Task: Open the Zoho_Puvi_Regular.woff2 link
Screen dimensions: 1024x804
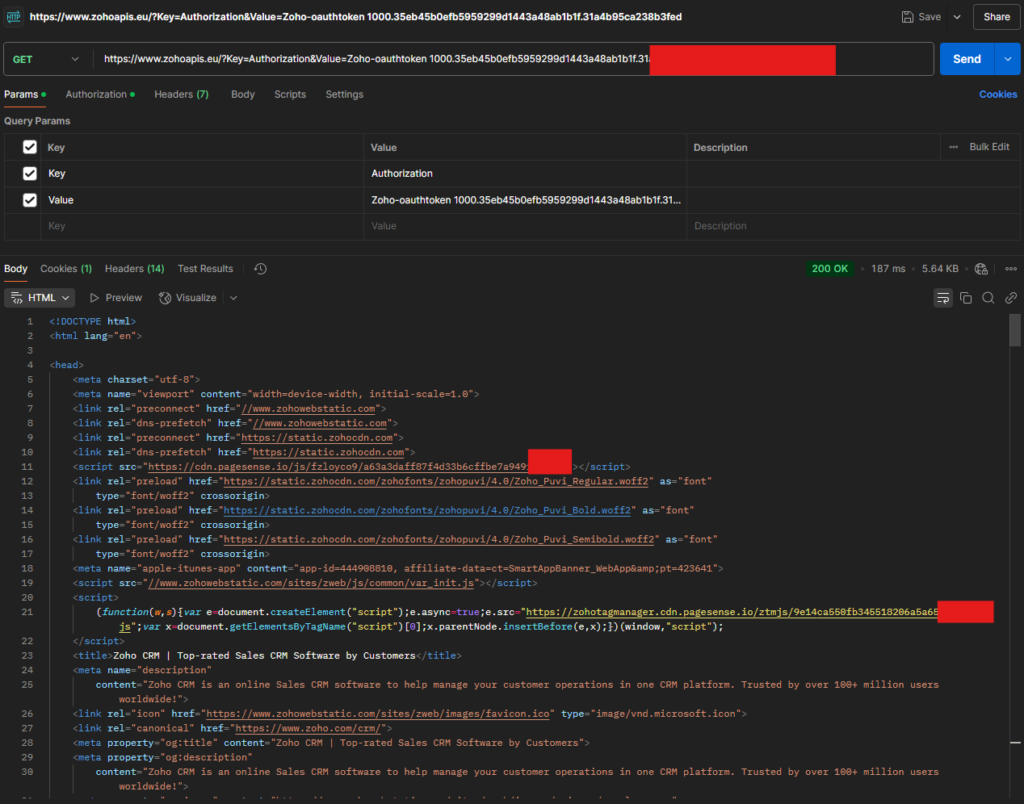Action: [x=436, y=481]
